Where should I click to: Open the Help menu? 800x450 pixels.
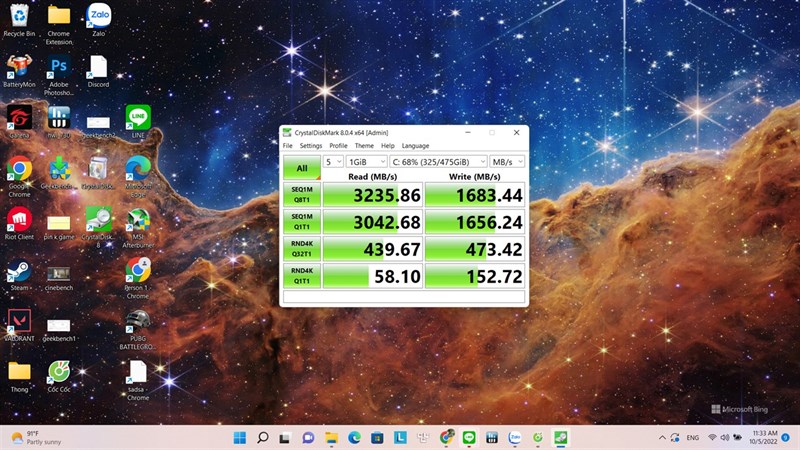pyautogui.click(x=388, y=145)
